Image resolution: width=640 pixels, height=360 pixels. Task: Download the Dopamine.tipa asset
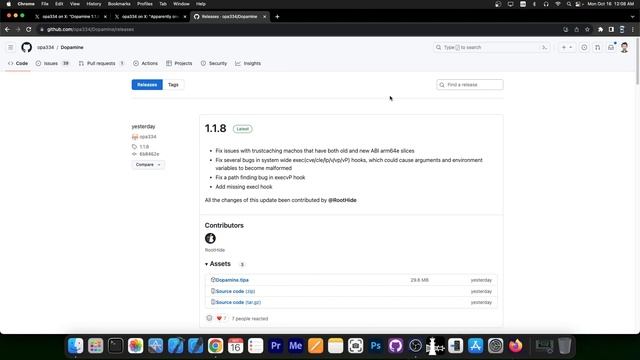pyautogui.click(x=232, y=280)
